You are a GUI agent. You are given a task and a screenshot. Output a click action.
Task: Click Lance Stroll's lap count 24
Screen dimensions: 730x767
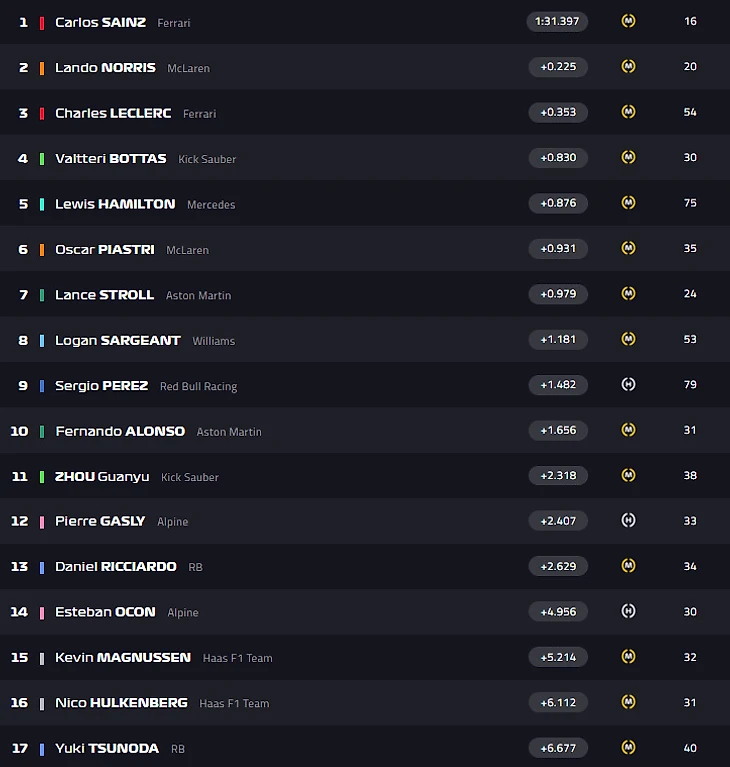(x=690, y=294)
